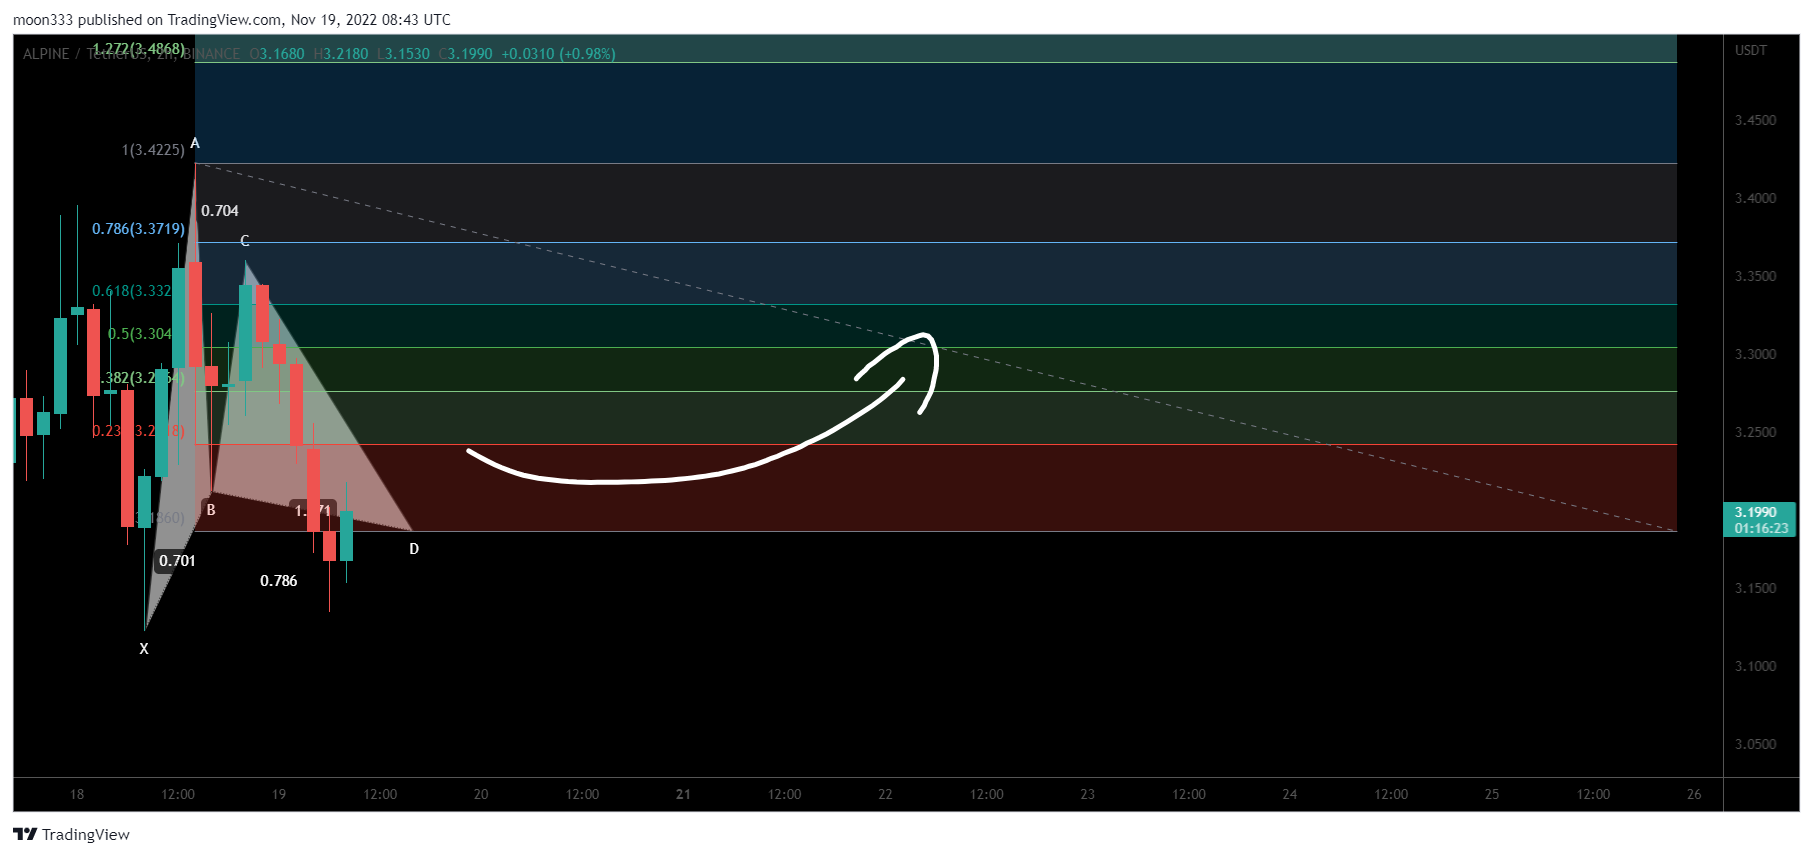Click the 3.0500 price axis label
This screenshot has width=1813, height=856.
pyautogui.click(x=1756, y=744)
